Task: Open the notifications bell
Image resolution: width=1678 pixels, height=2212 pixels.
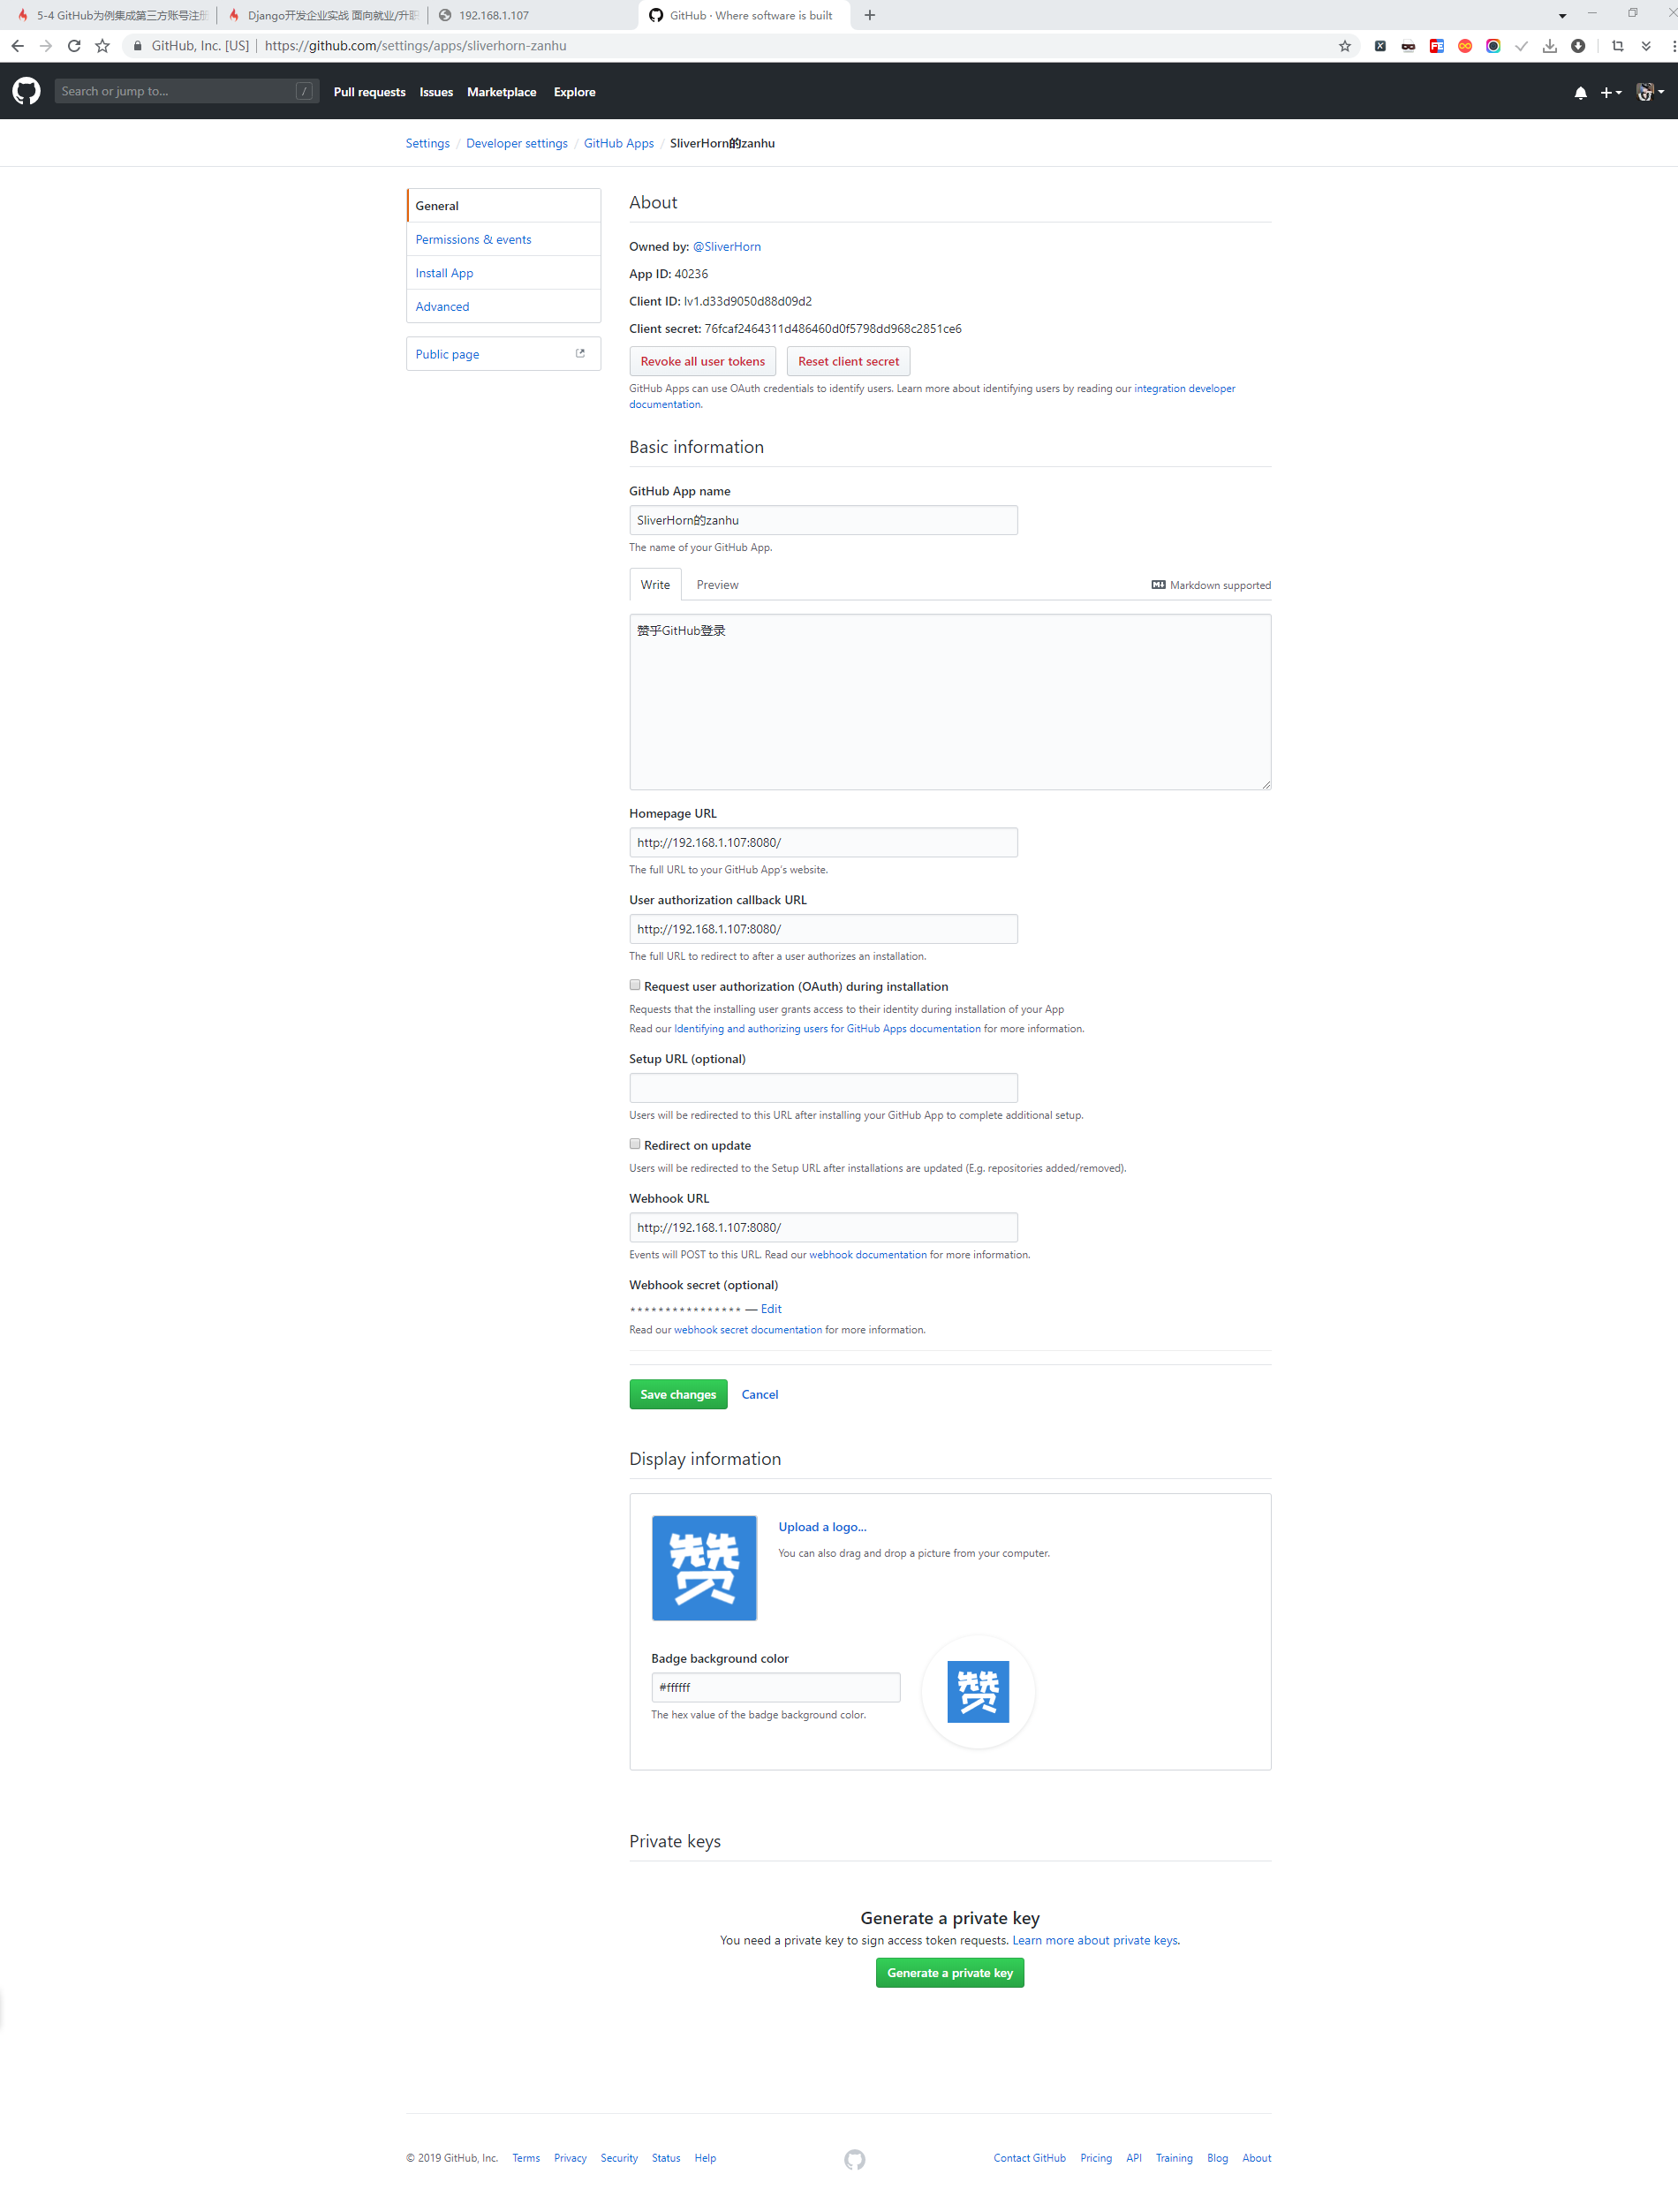Action: pyautogui.click(x=1580, y=92)
